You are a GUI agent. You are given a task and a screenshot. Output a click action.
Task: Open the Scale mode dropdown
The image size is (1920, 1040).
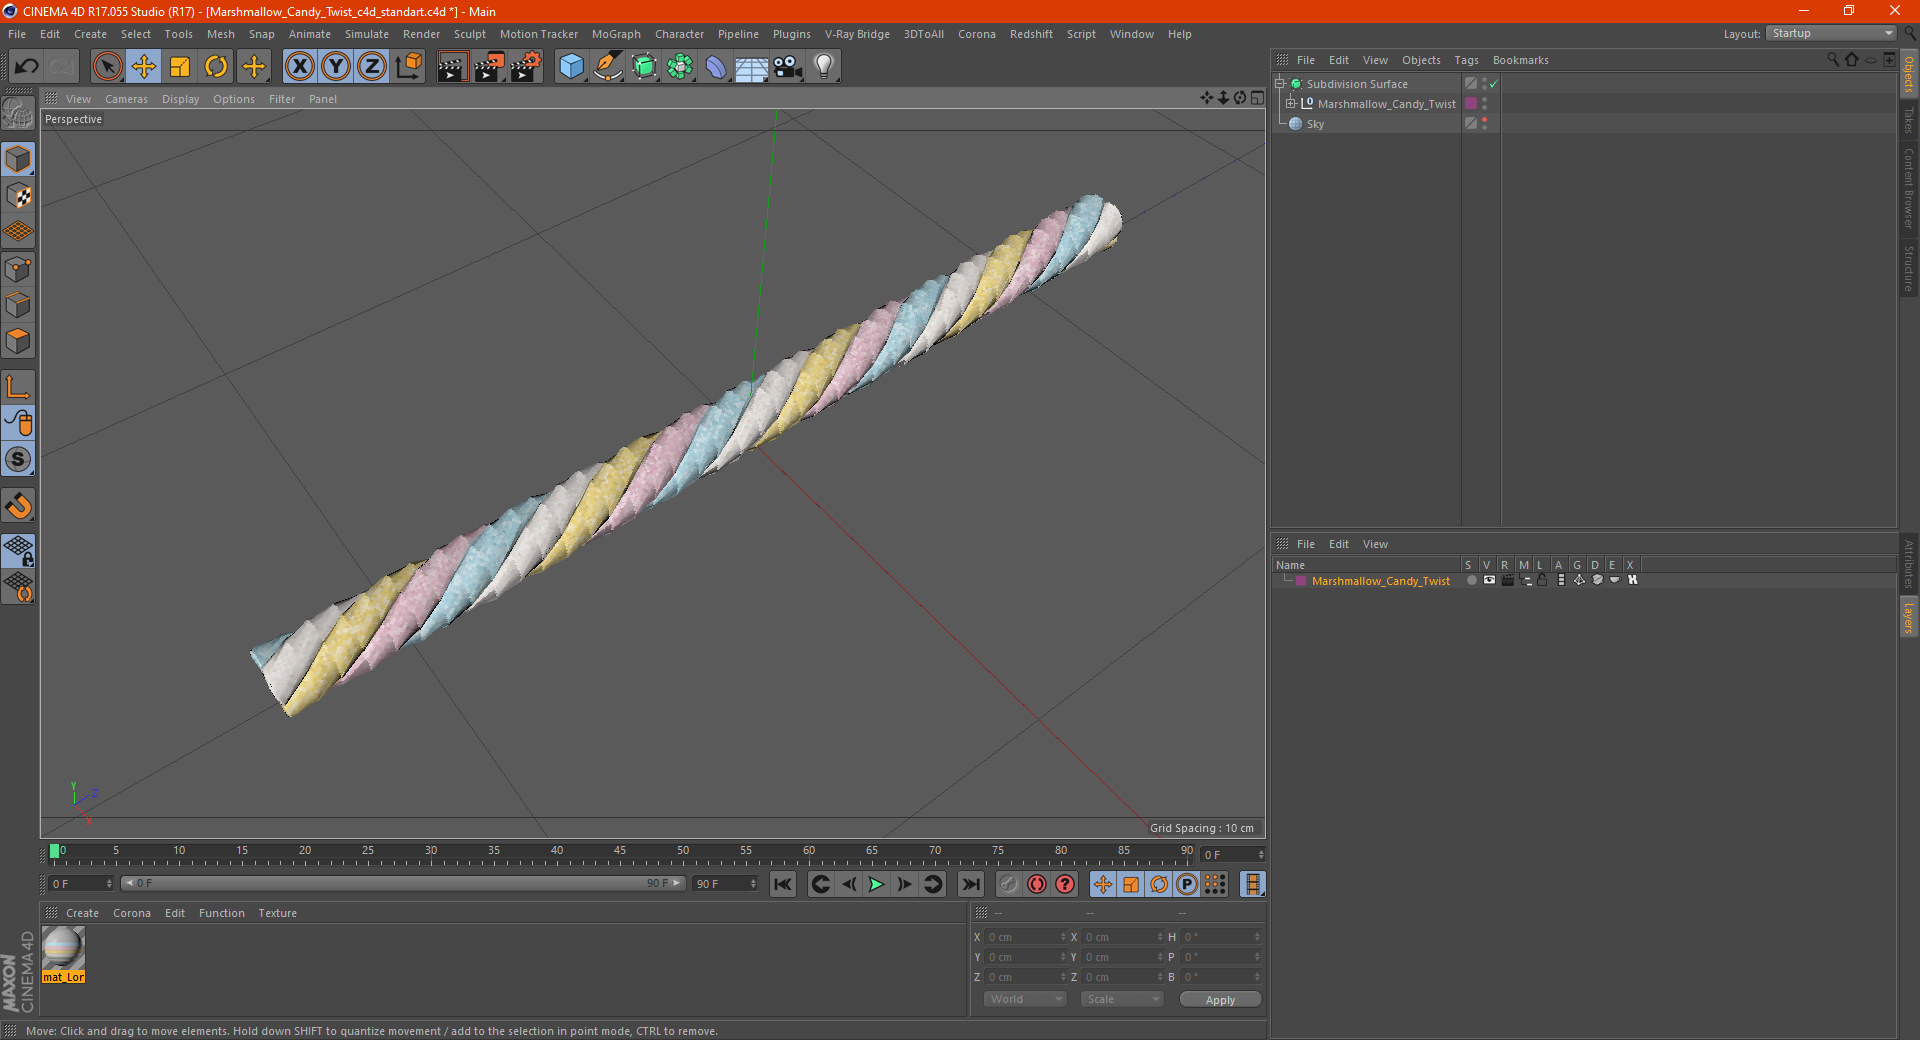point(1122,999)
